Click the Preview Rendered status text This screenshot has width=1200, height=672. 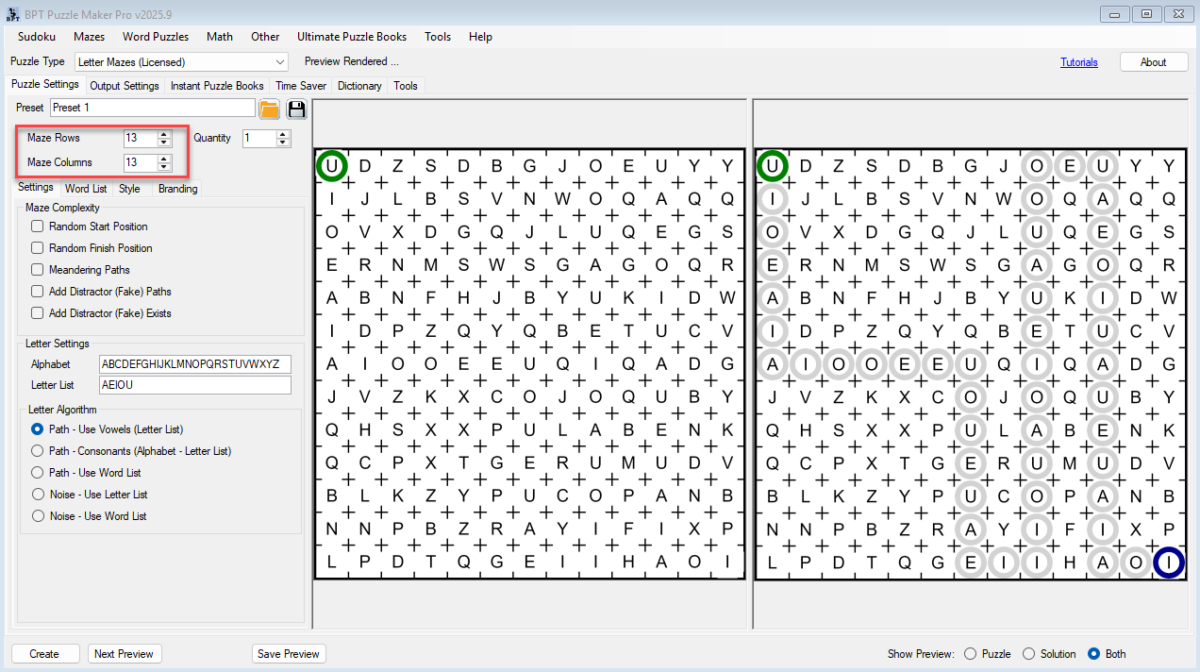point(351,62)
